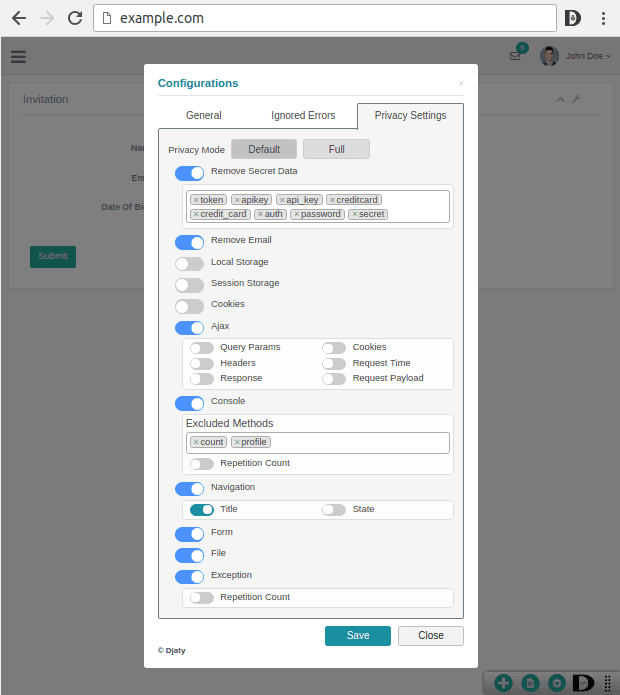Select Full privacy mode
Image resolution: width=620 pixels, height=695 pixels.
click(x=336, y=149)
